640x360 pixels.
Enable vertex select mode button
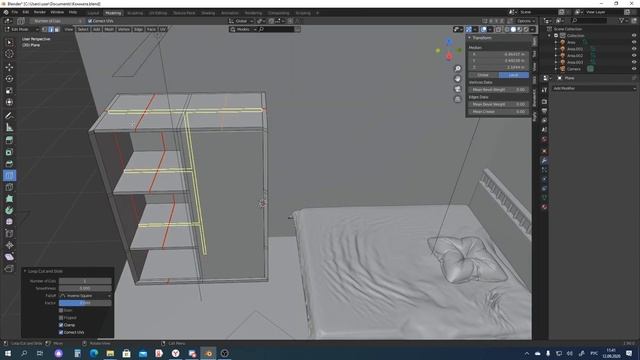[44, 29]
